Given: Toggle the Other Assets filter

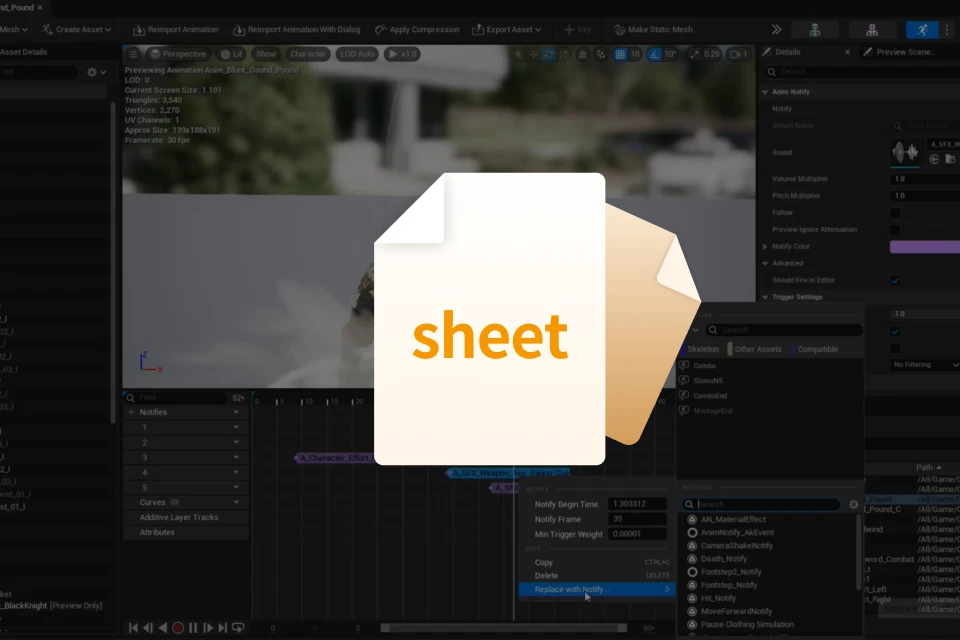Looking at the screenshot, I should (x=755, y=349).
